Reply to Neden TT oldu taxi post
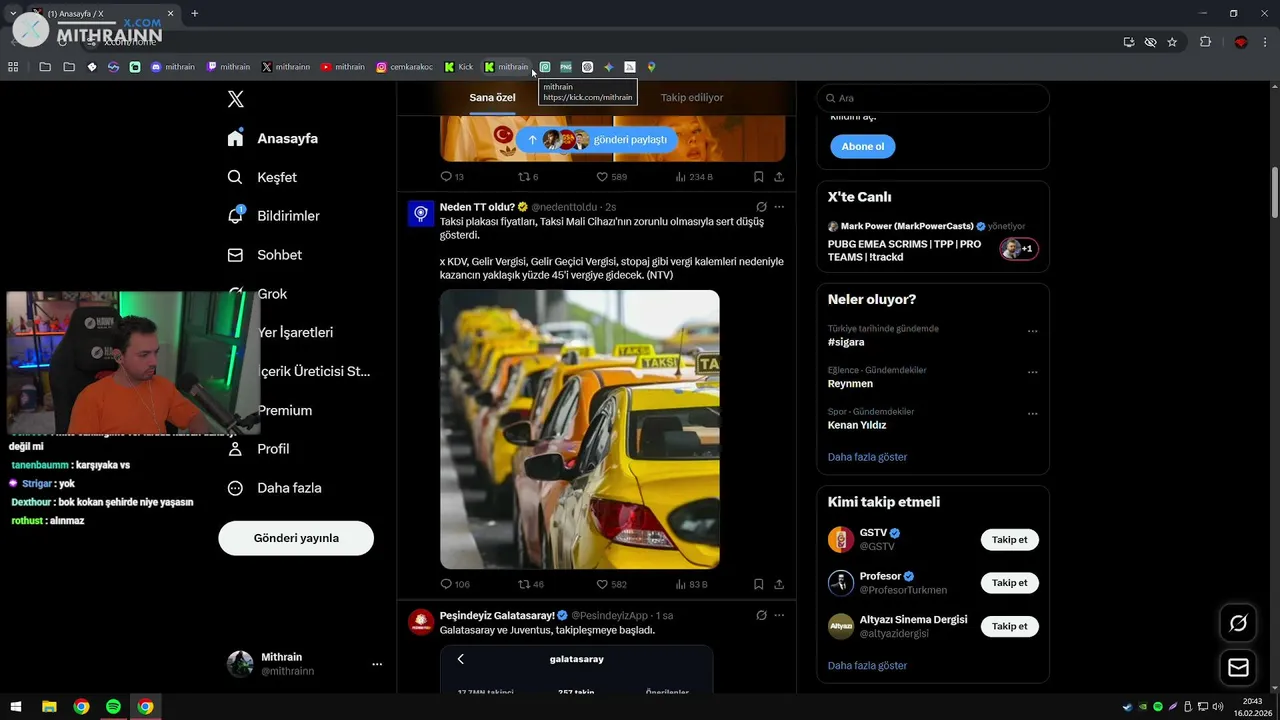The image size is (1280, 720). (455, 584)
